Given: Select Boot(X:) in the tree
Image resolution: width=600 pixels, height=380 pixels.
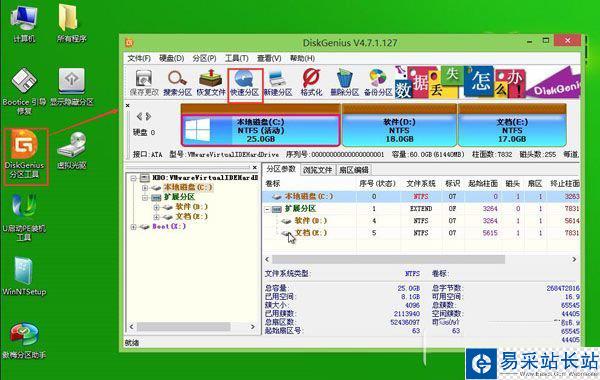Looking at the screenshot, I should coord(169,227).
